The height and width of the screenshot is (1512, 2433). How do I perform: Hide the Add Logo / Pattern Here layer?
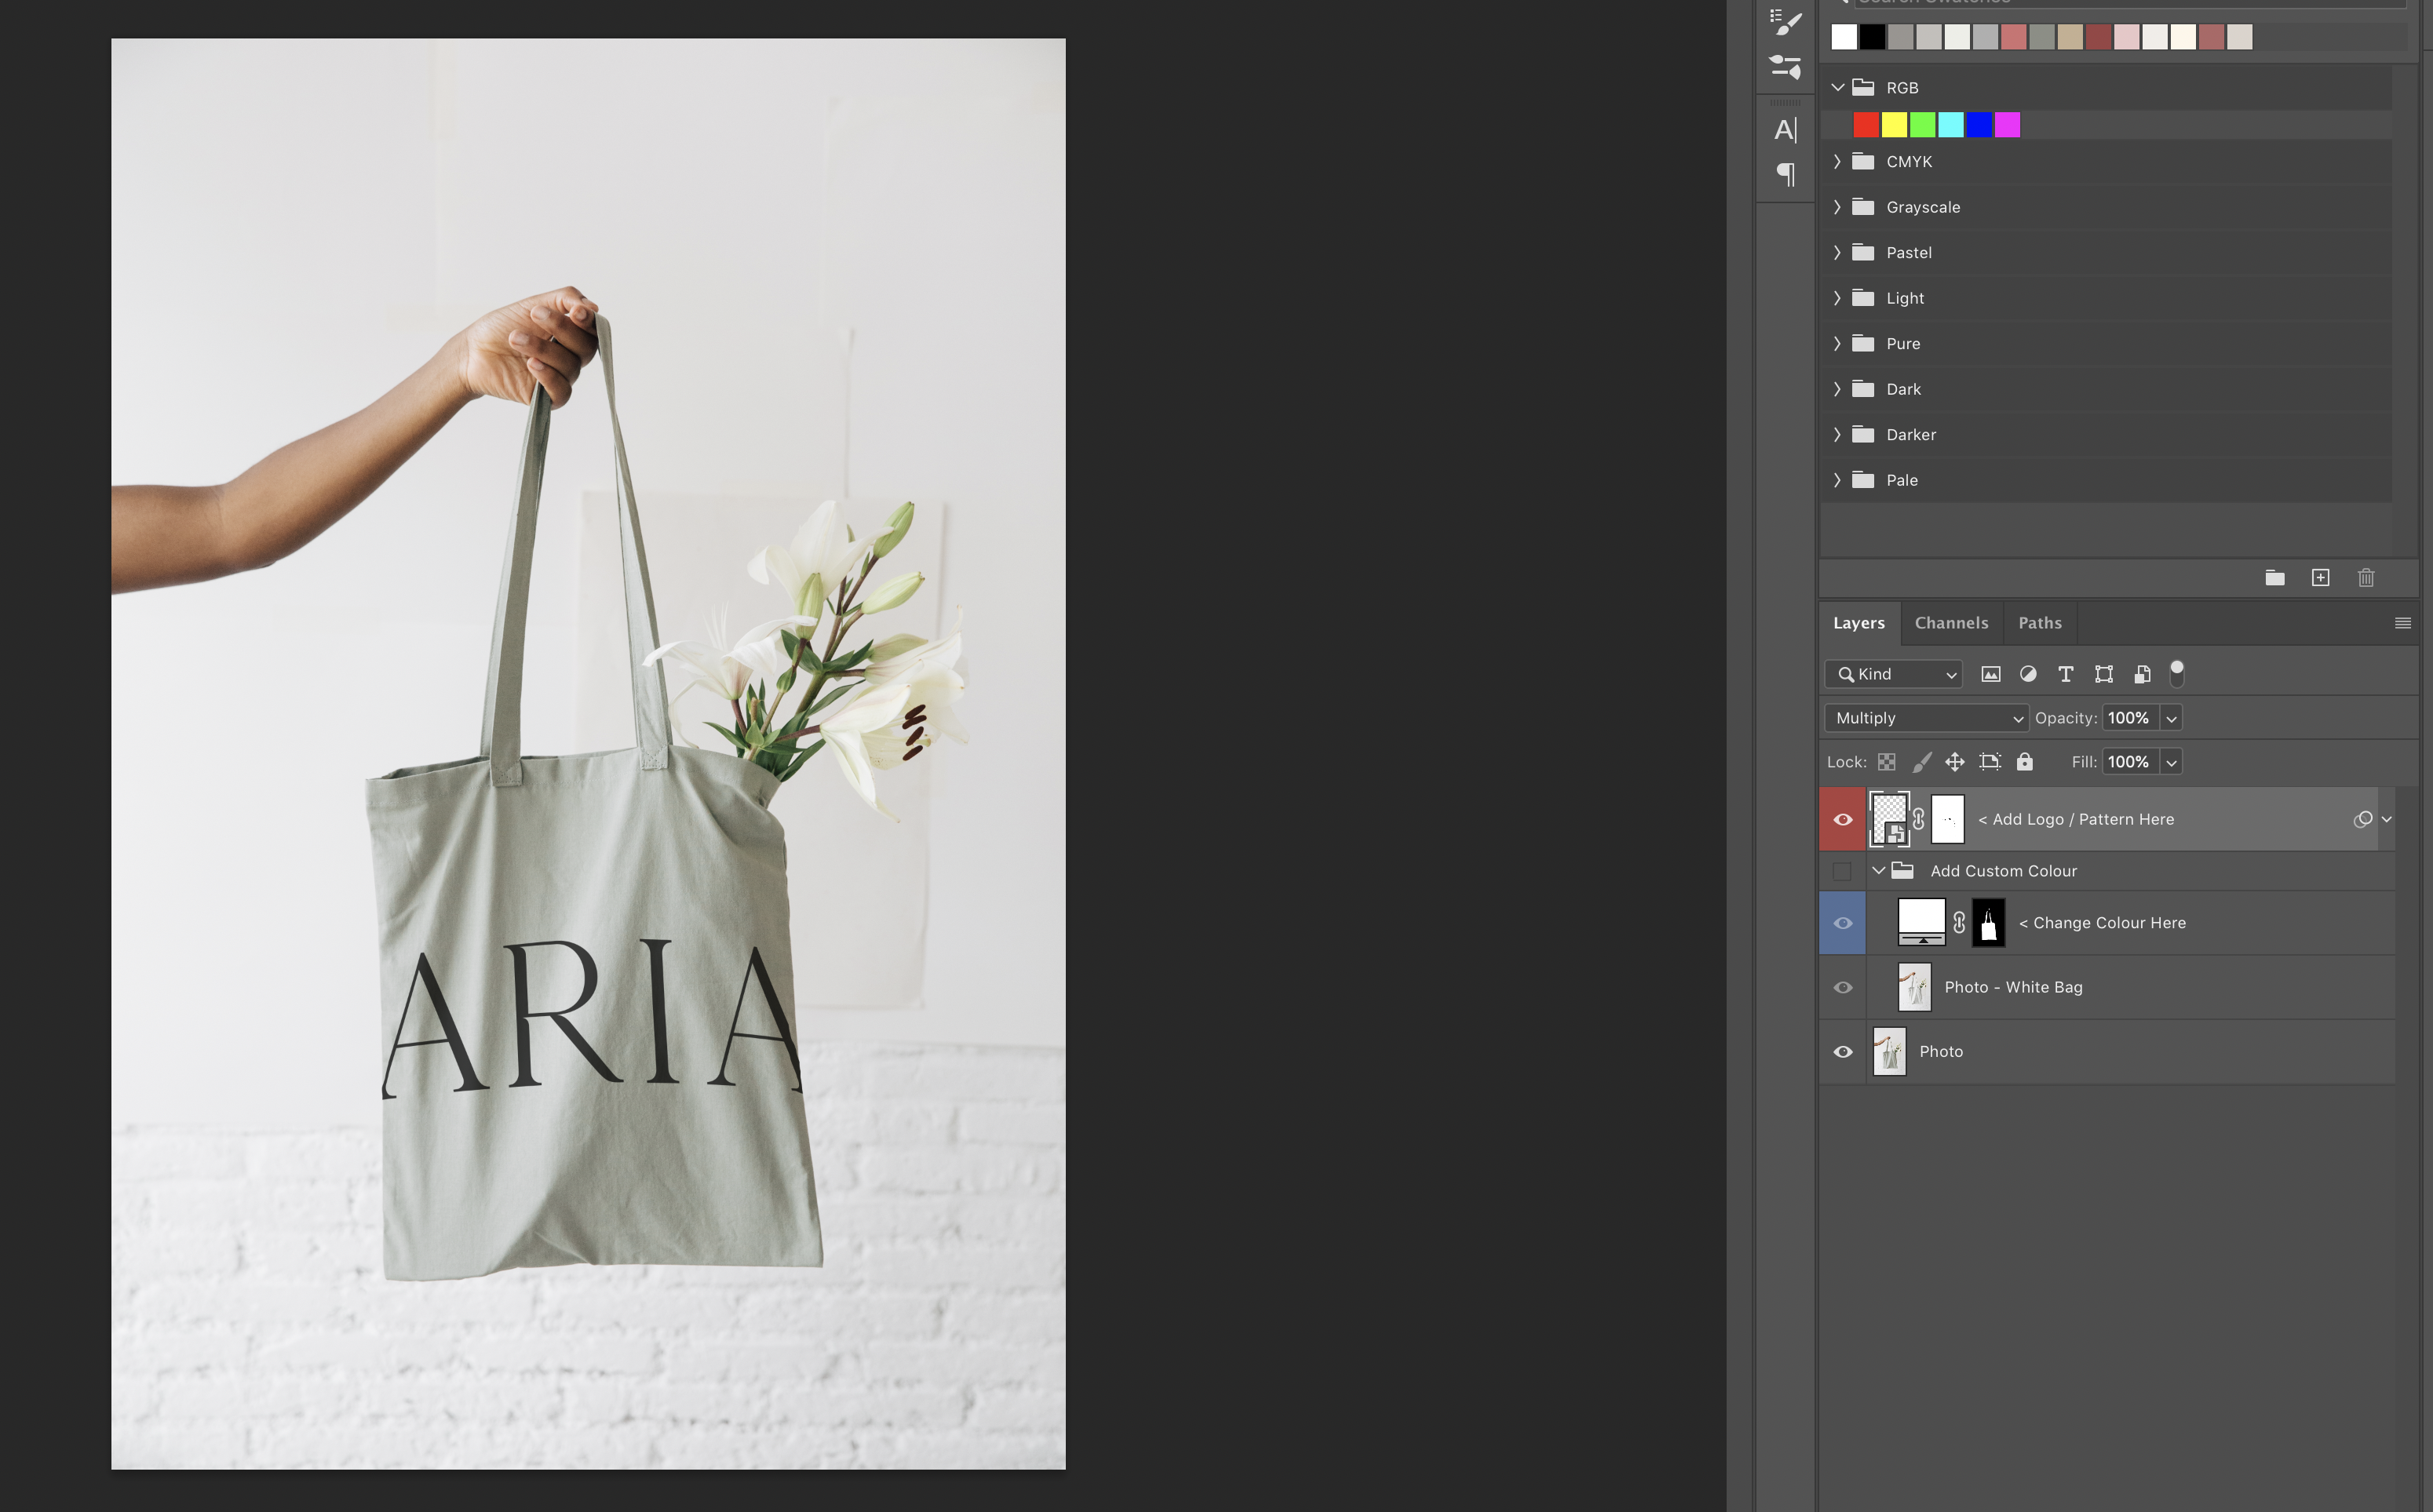[1842, 819]
